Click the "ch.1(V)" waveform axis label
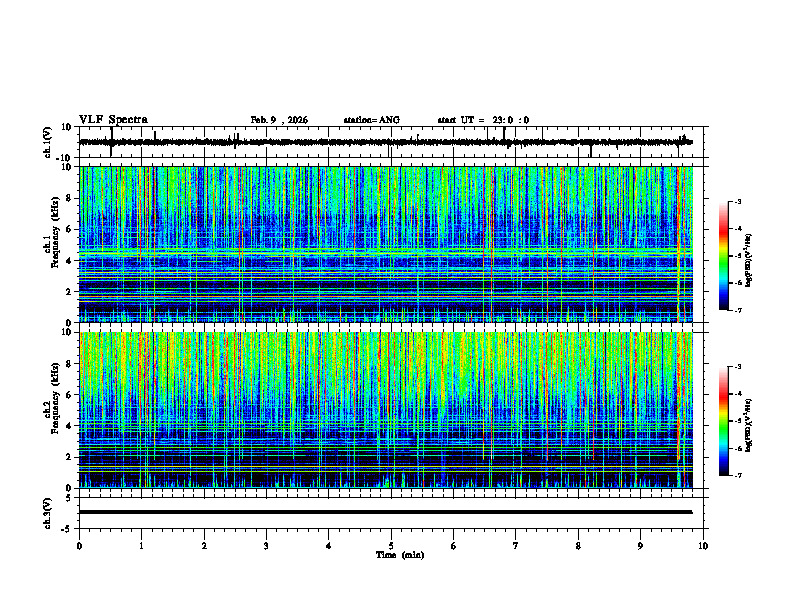Screen dimensions: 792x612 [x=47, y=142]
